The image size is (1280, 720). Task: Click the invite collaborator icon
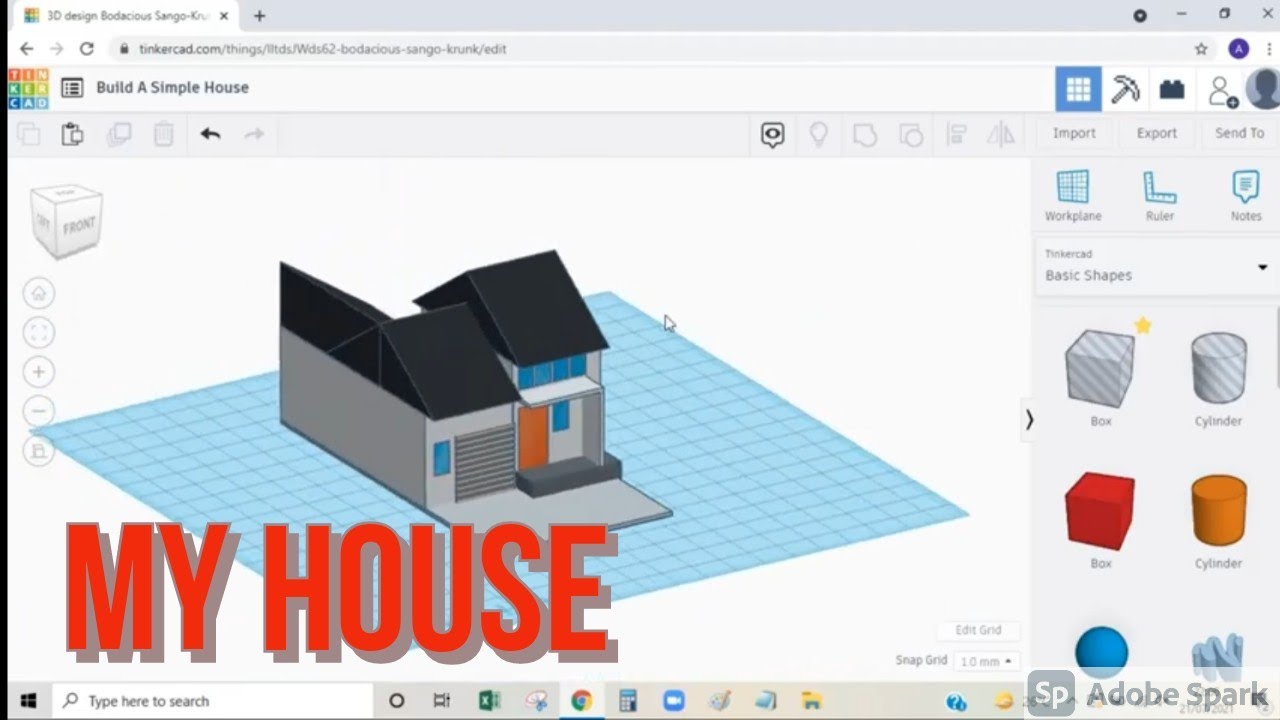[1221, 91]
